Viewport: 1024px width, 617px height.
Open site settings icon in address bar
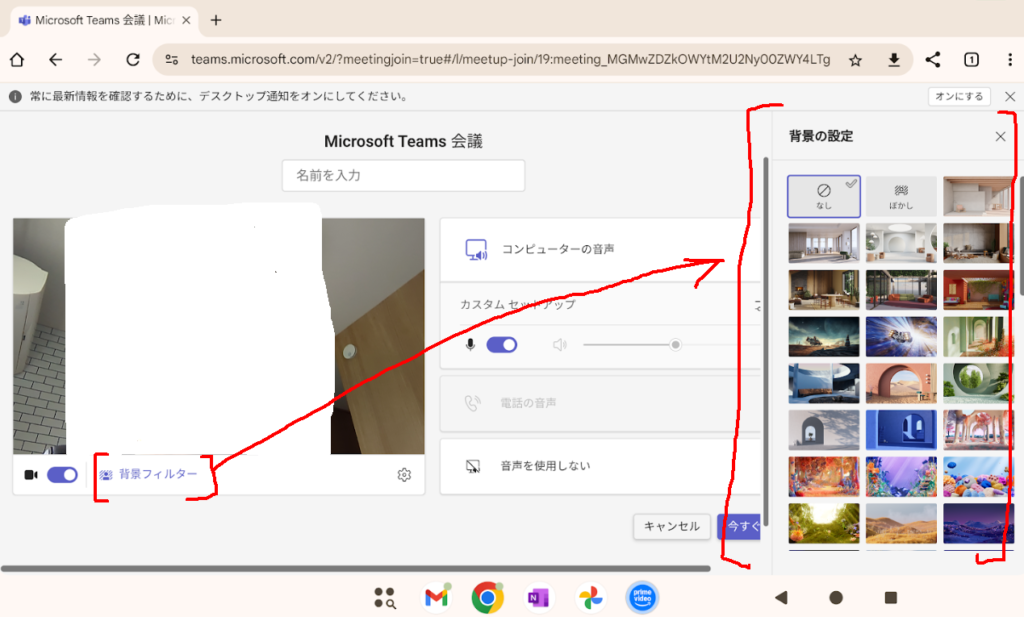coord(172,59)
